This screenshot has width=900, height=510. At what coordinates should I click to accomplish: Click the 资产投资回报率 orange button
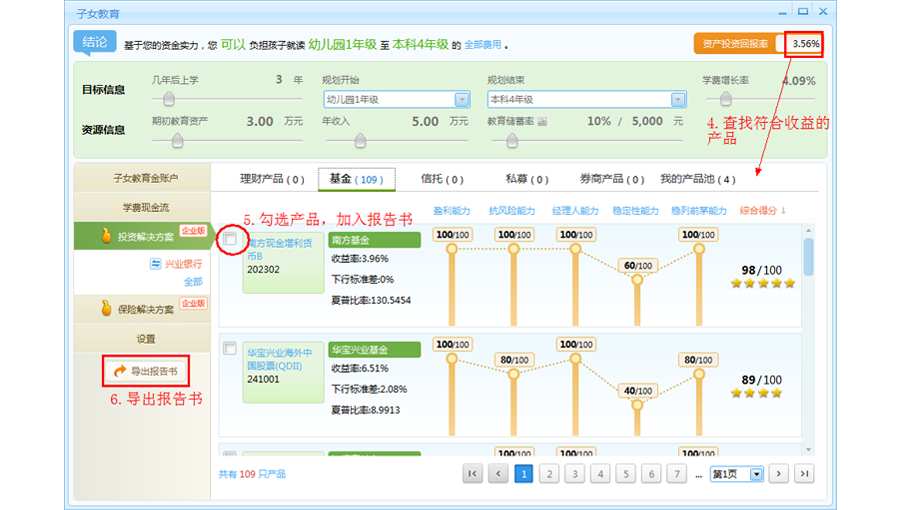pos(735,44)
